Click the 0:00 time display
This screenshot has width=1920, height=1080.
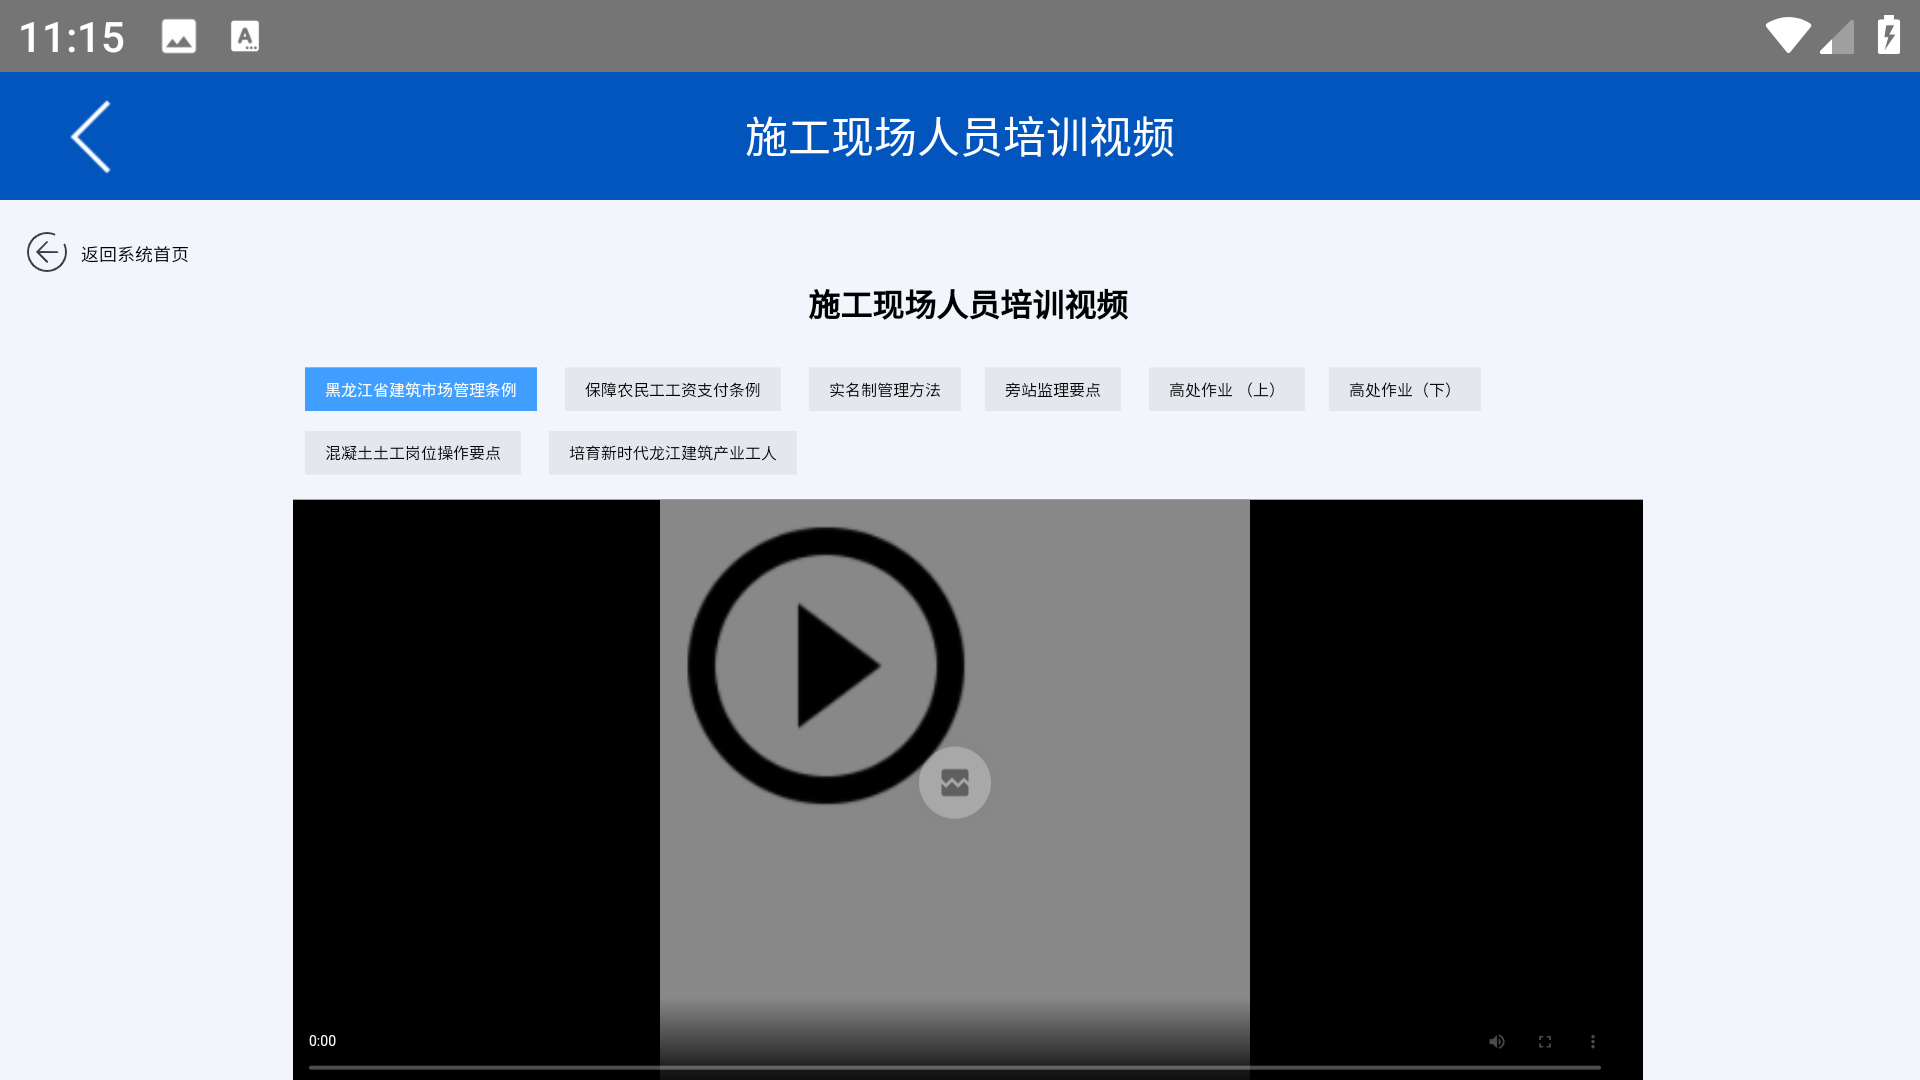(322, 1041)
